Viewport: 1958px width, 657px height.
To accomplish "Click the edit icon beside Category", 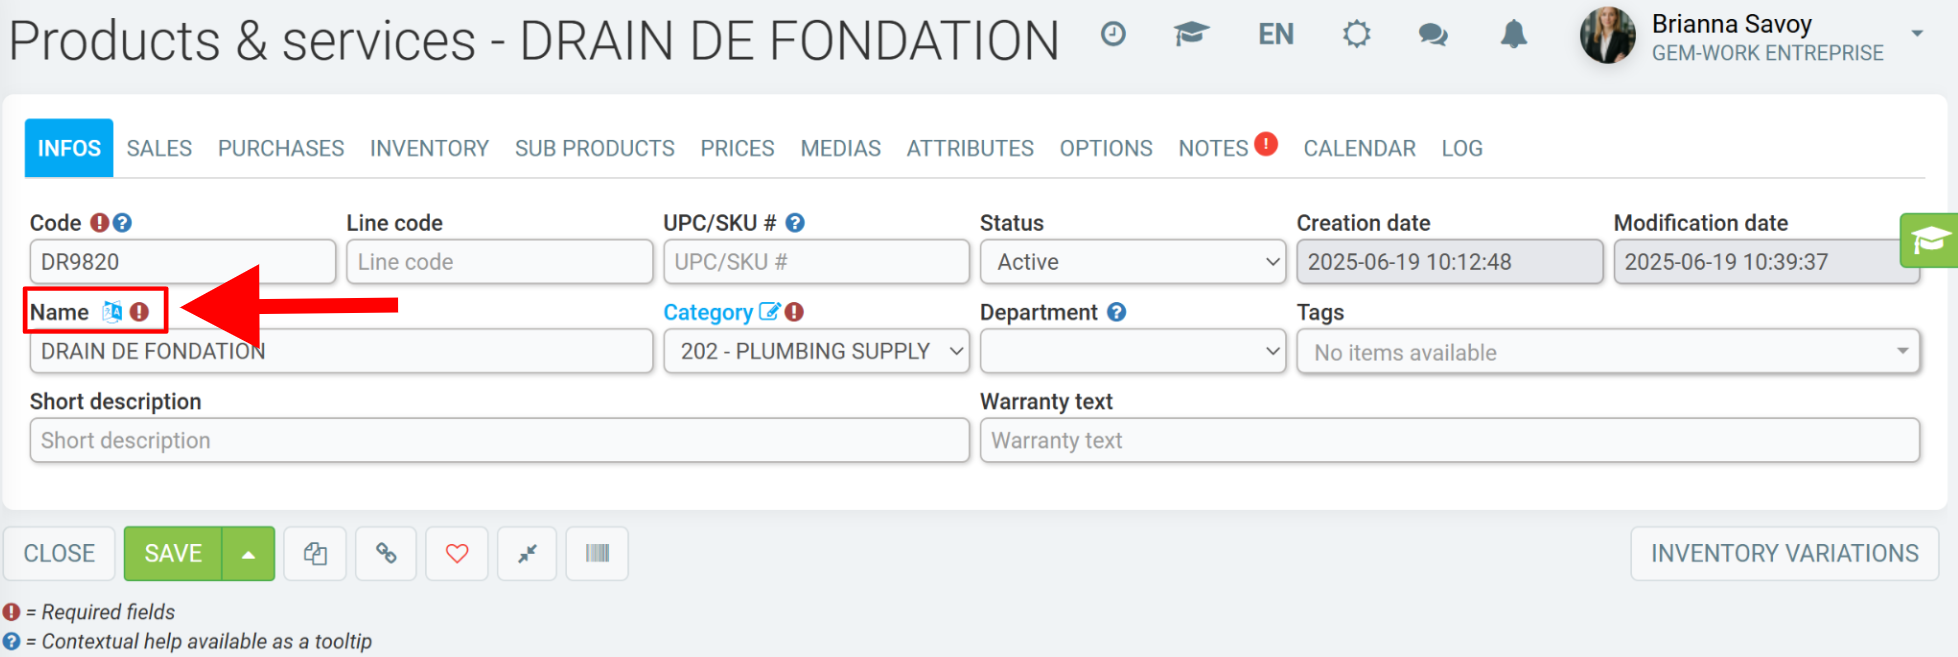I will [769, 312].
